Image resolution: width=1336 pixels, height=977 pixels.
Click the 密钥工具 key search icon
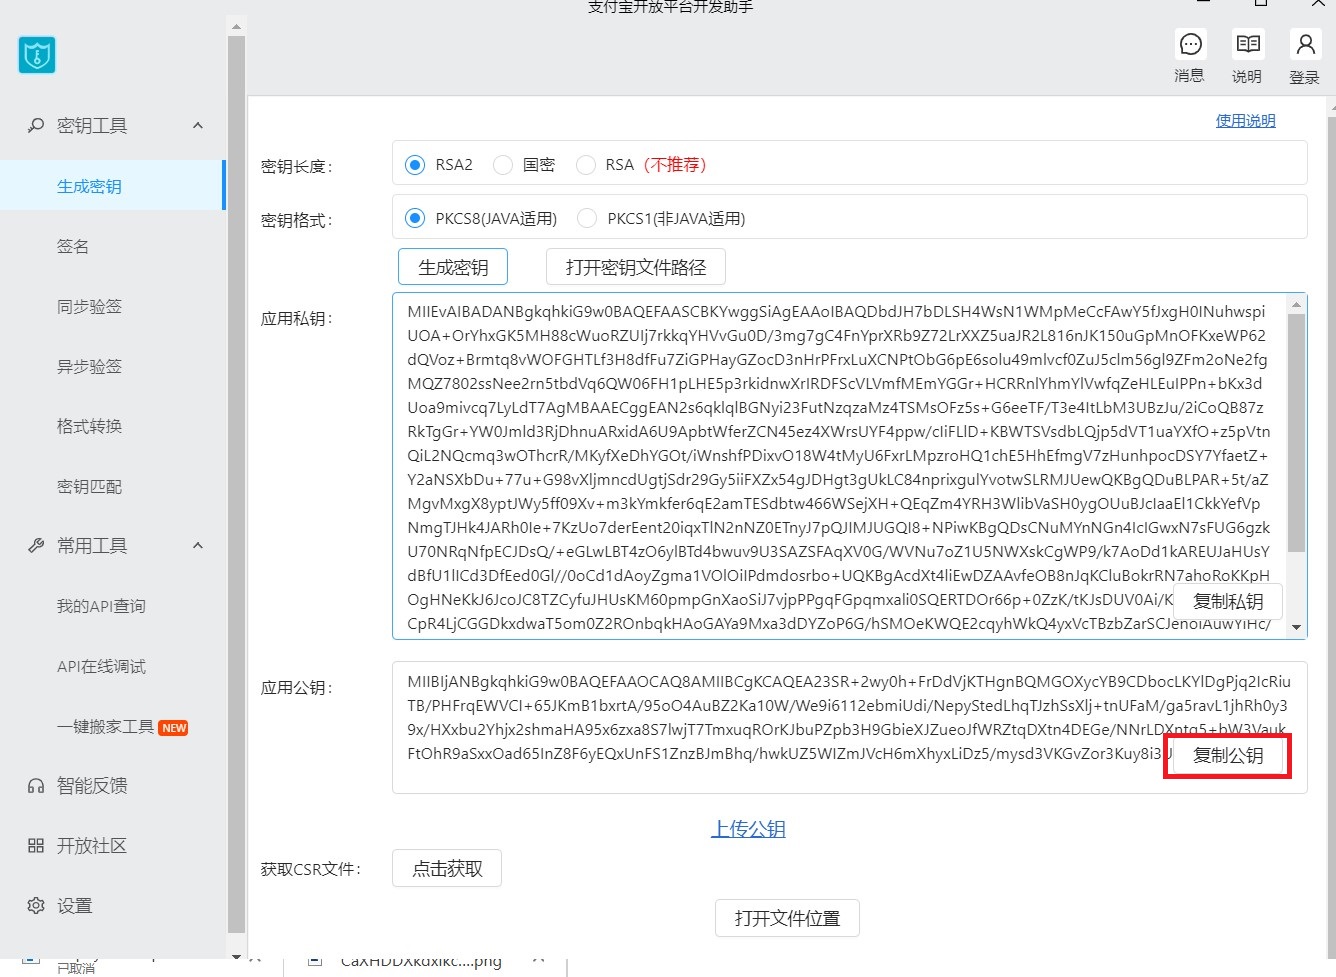(36, 126)
